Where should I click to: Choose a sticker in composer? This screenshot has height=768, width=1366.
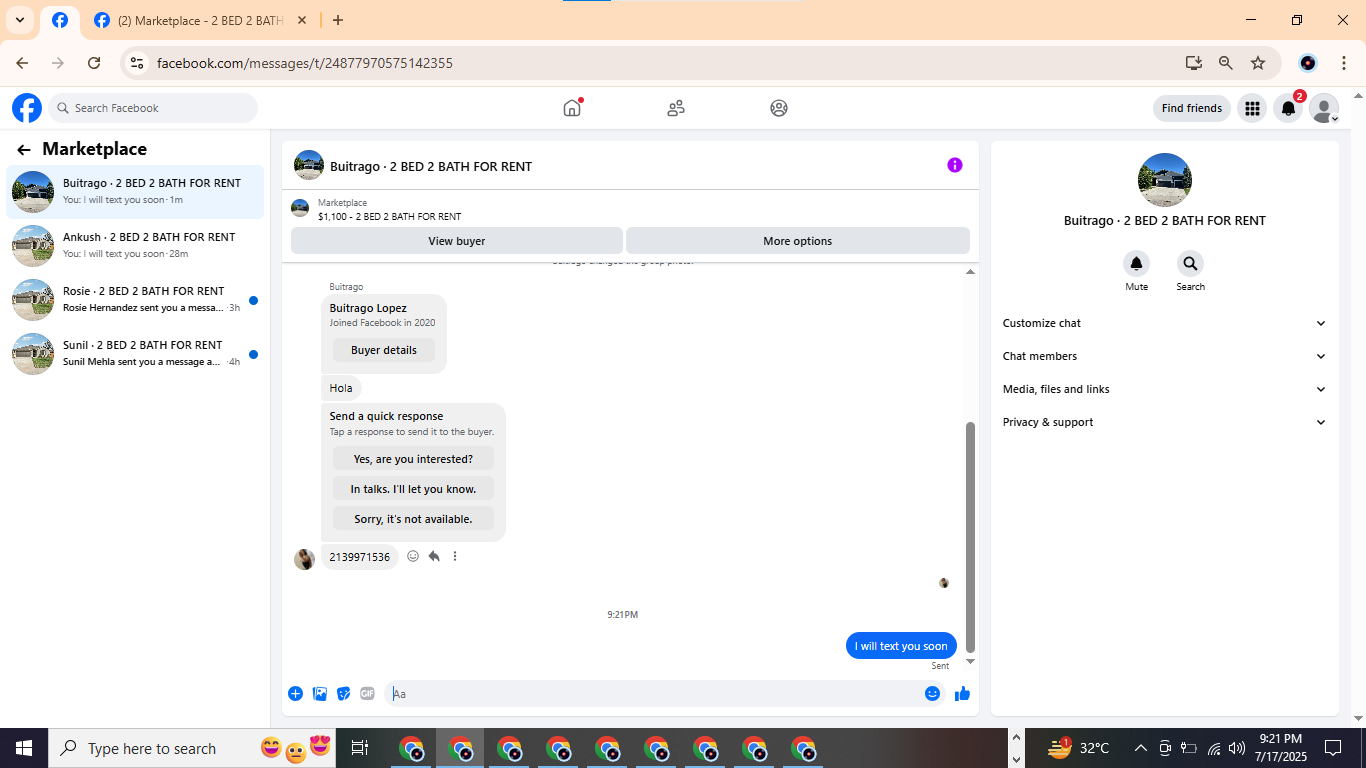click(x=344, y=694)
